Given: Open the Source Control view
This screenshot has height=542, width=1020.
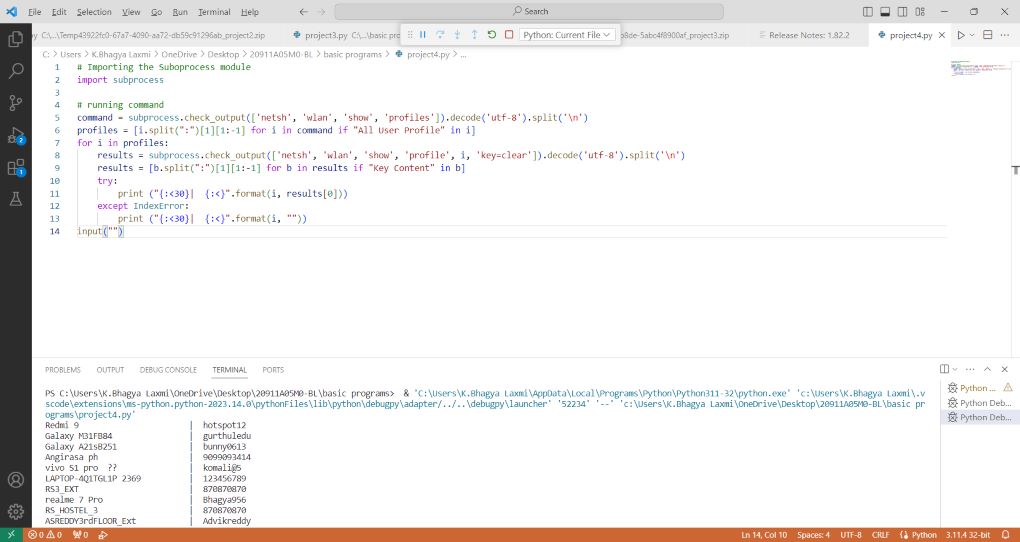Looking at the screenshot, I should (x=16, y=103).
